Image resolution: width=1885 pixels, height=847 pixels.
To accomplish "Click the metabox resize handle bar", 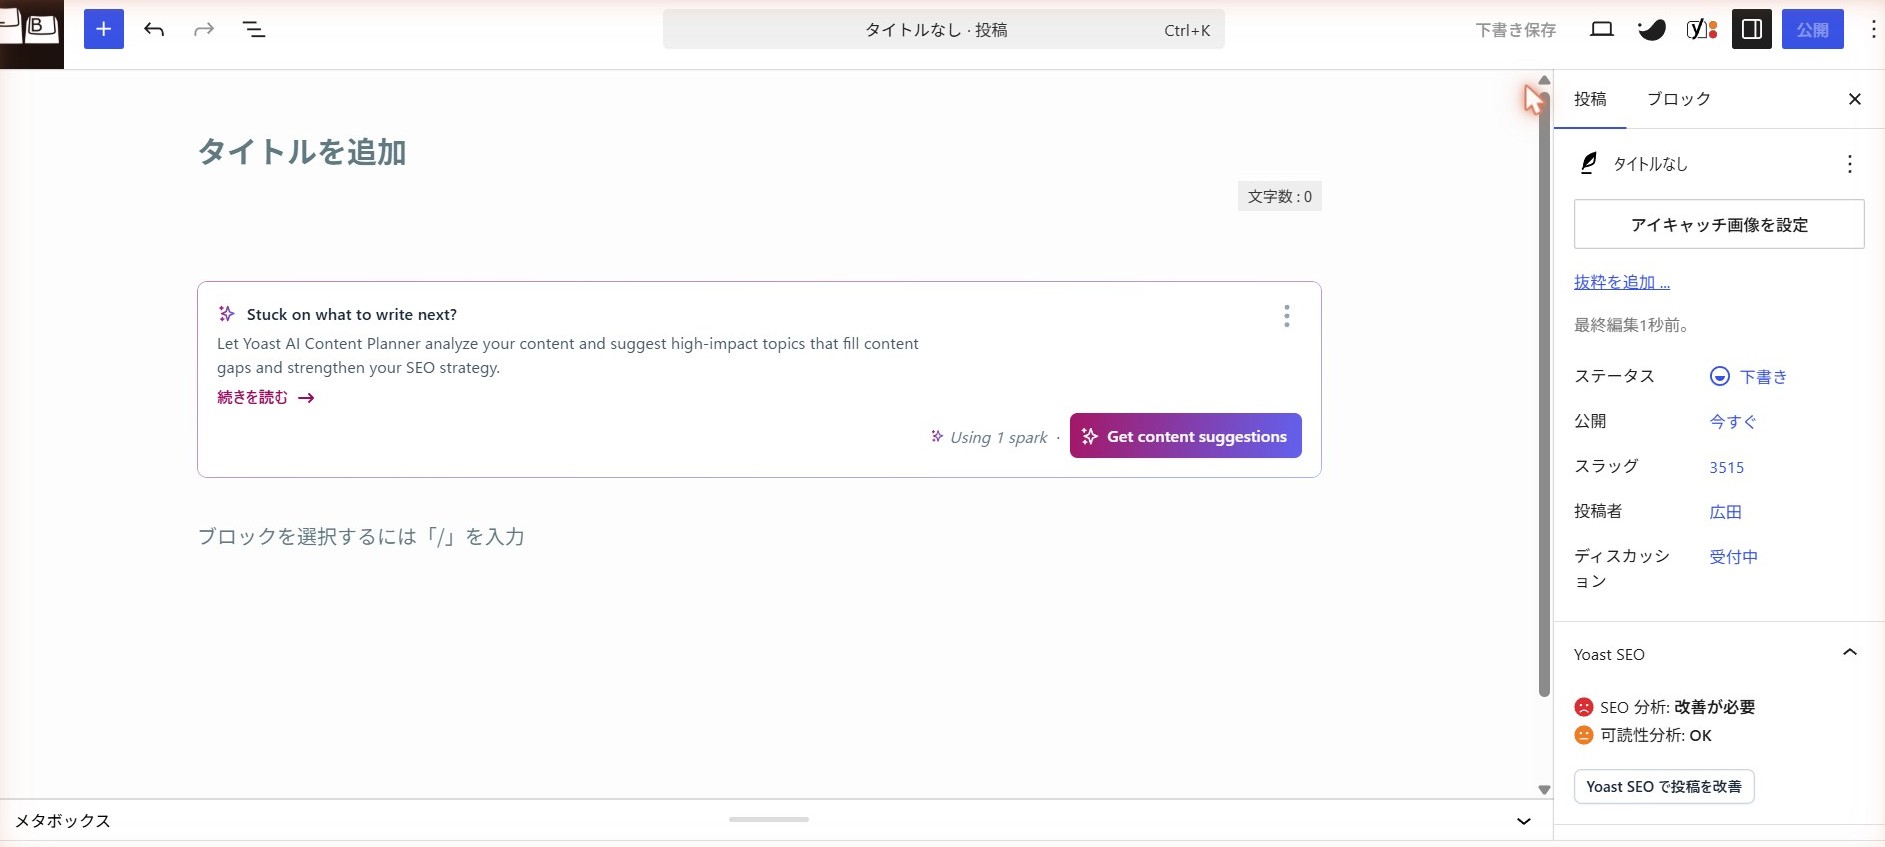I will [x=769, y=819].
